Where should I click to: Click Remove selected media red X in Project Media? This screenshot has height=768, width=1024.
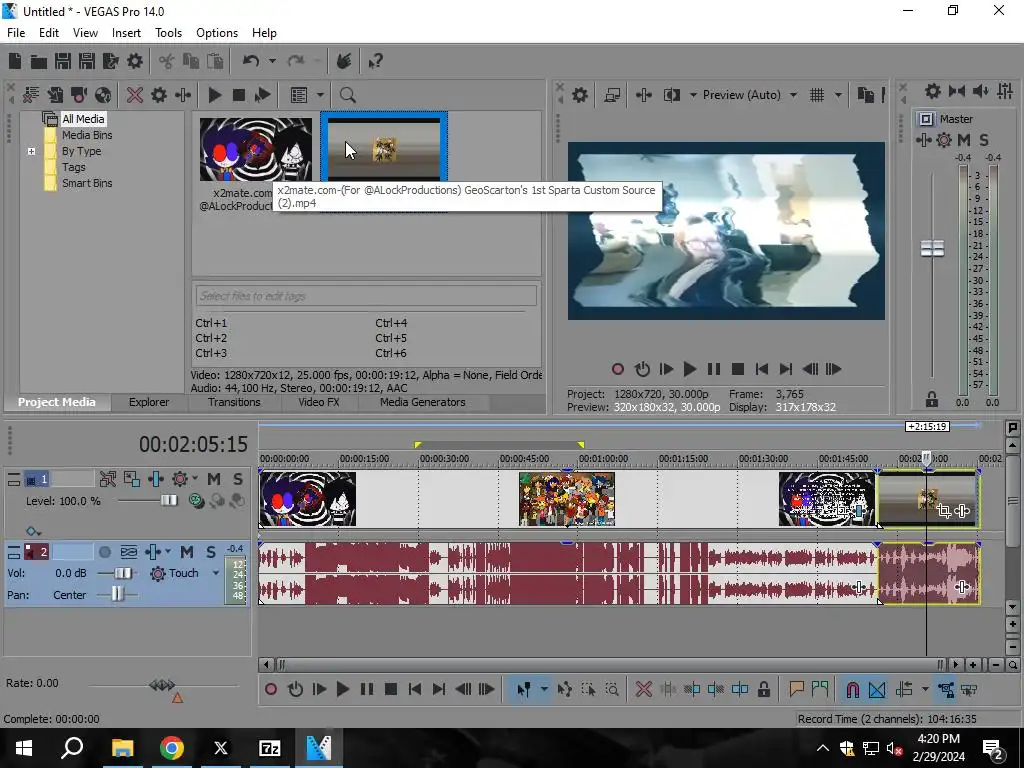click(135, 95)
